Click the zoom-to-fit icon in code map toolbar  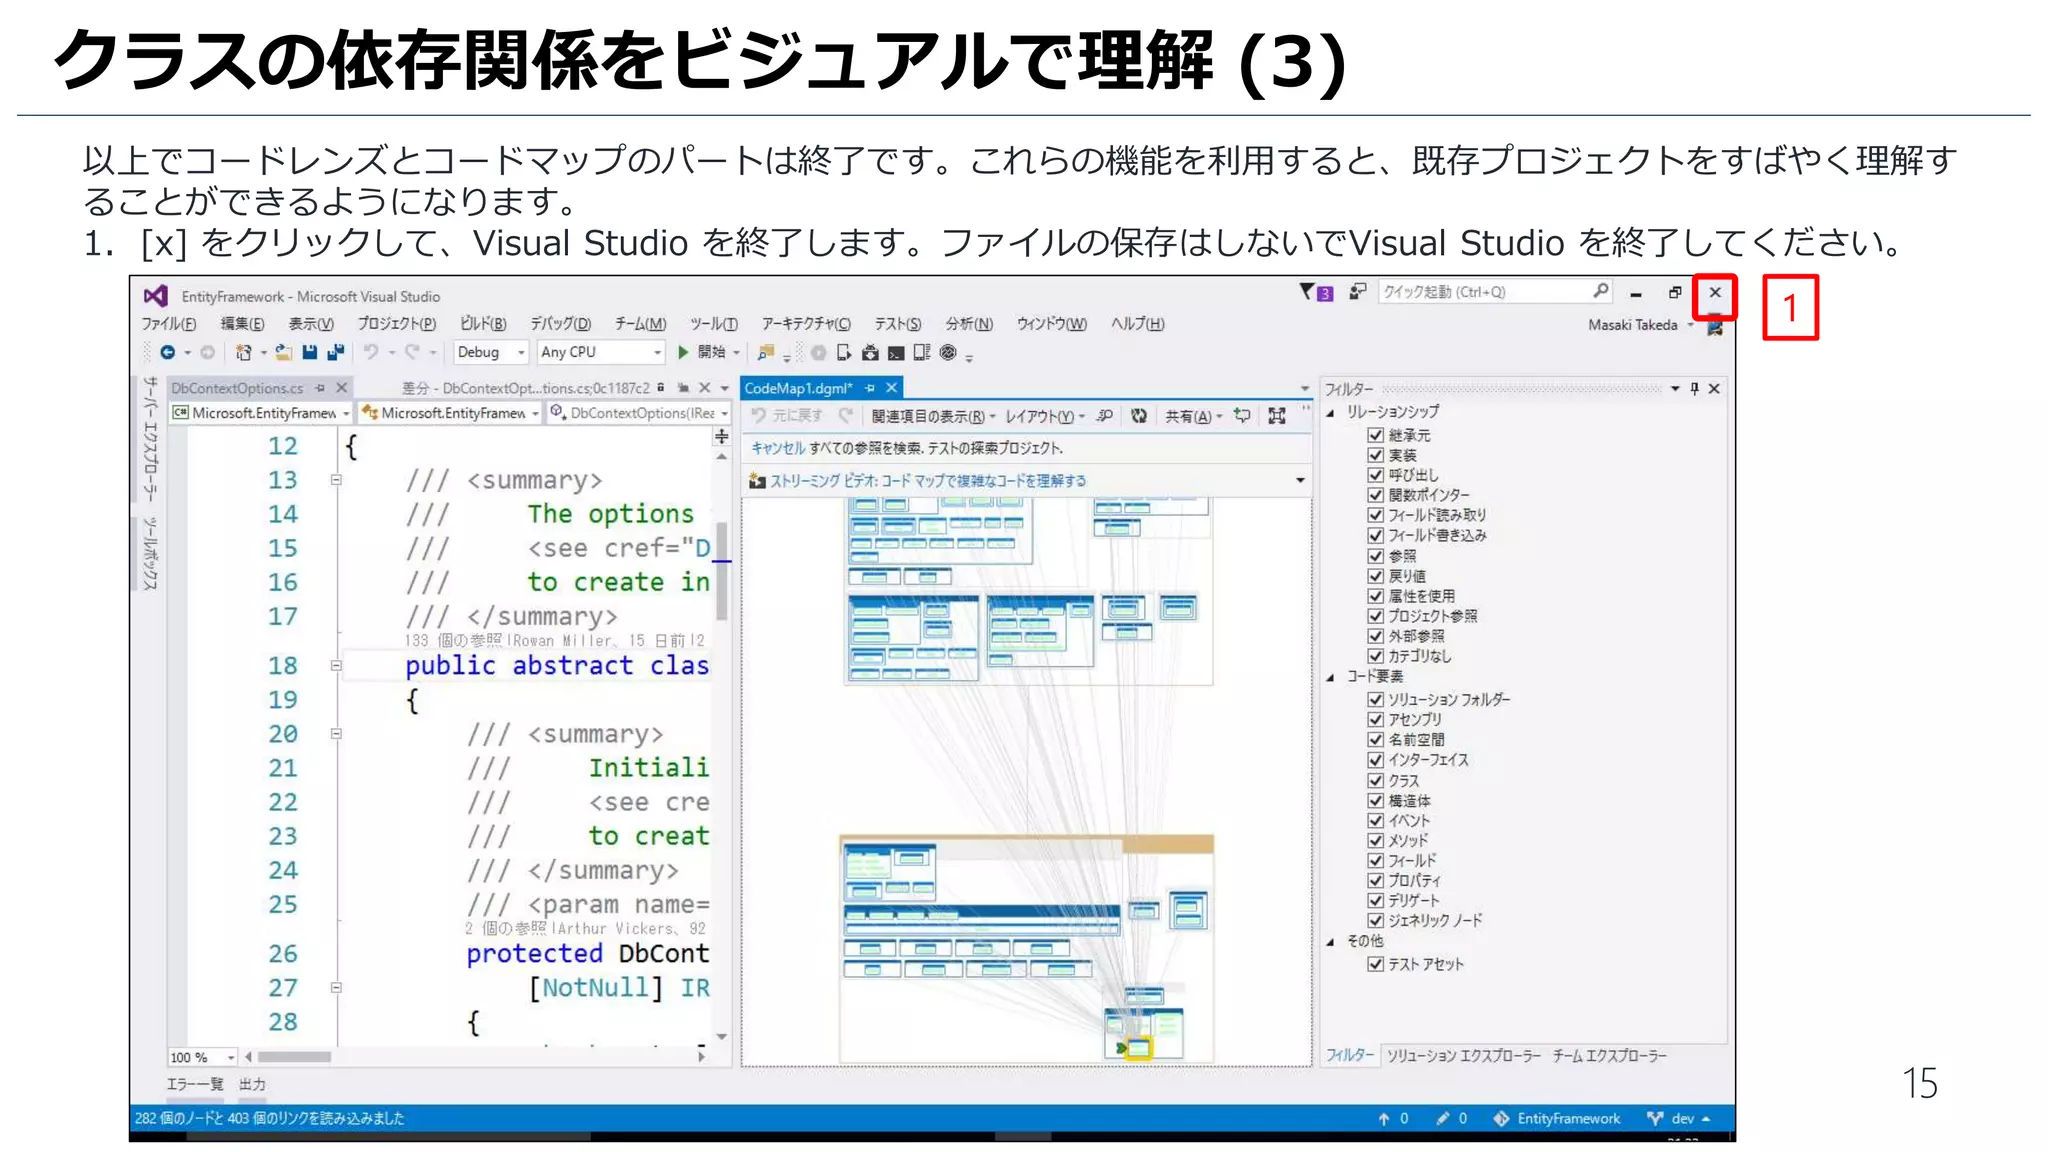(1277, 416)
